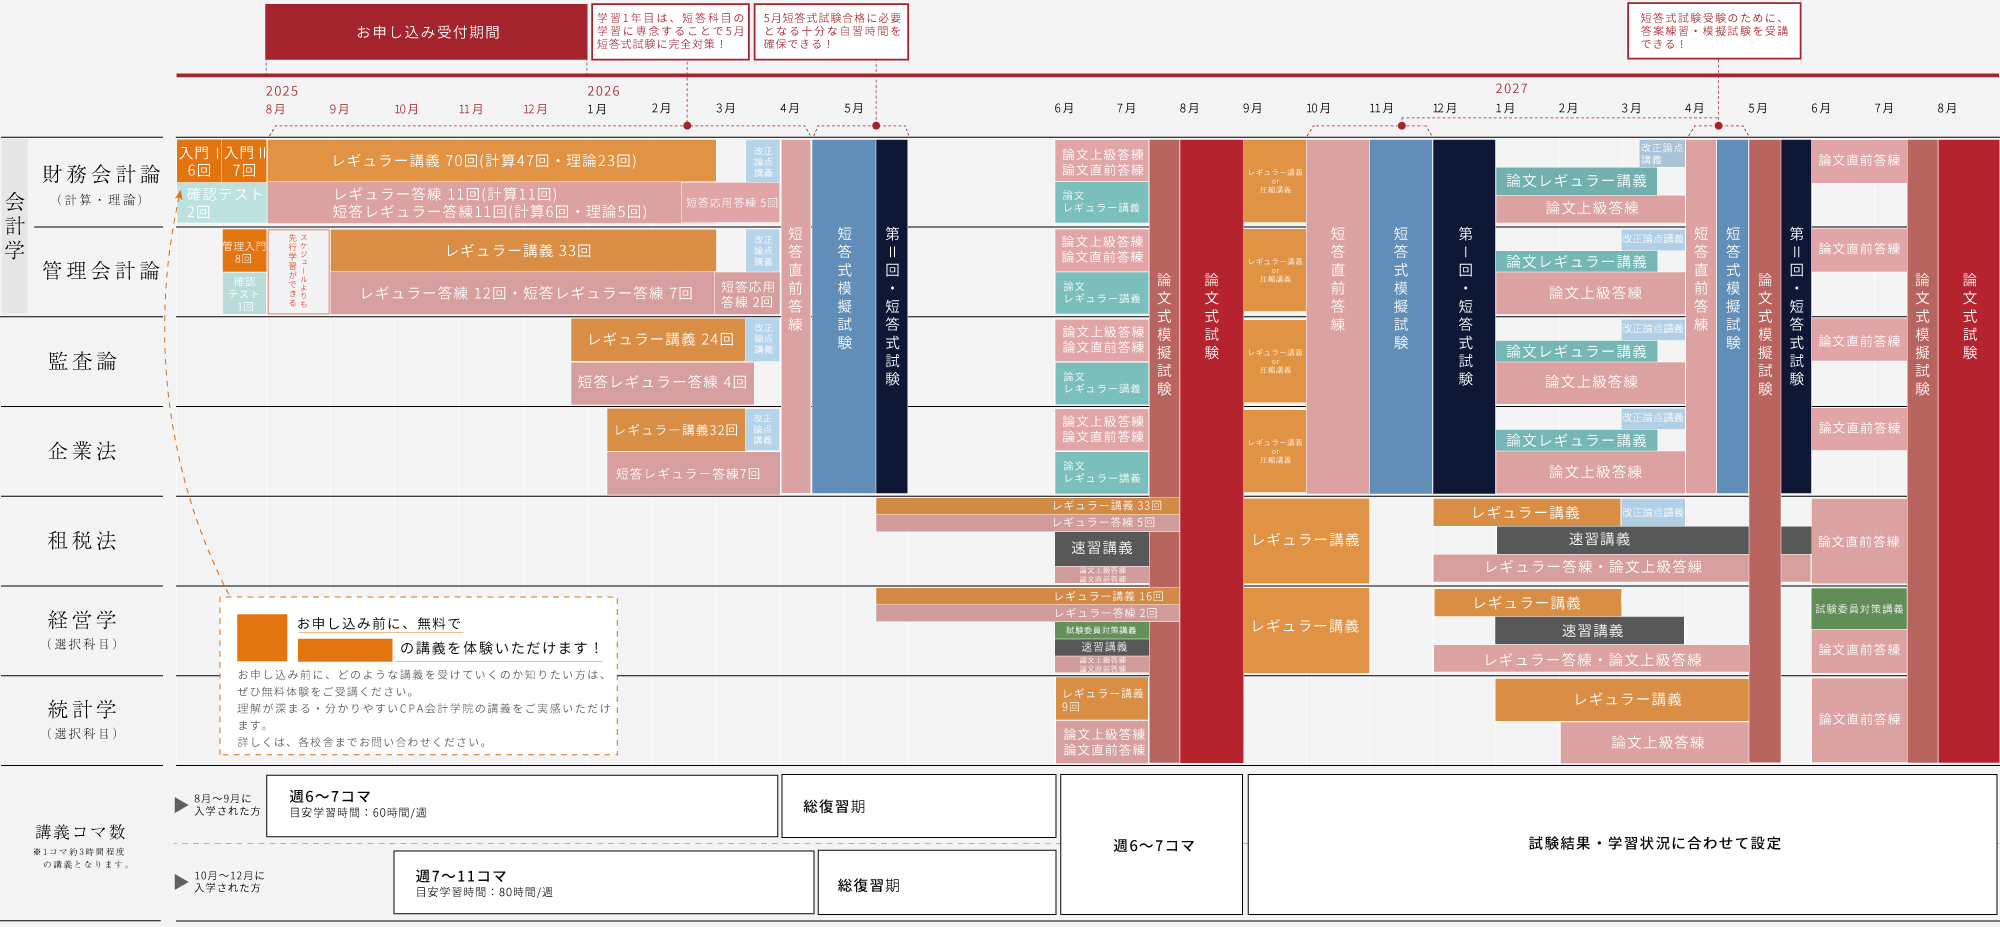Viewport: 2000px width, 927px height.
Task: Click the 週7〜11コマ study-load box
Action: 603,883
